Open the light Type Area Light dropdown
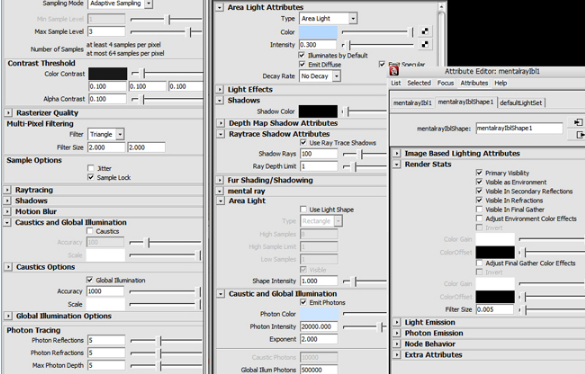The height and width of the screenshot is (374, 585). [x=353, y=18]
